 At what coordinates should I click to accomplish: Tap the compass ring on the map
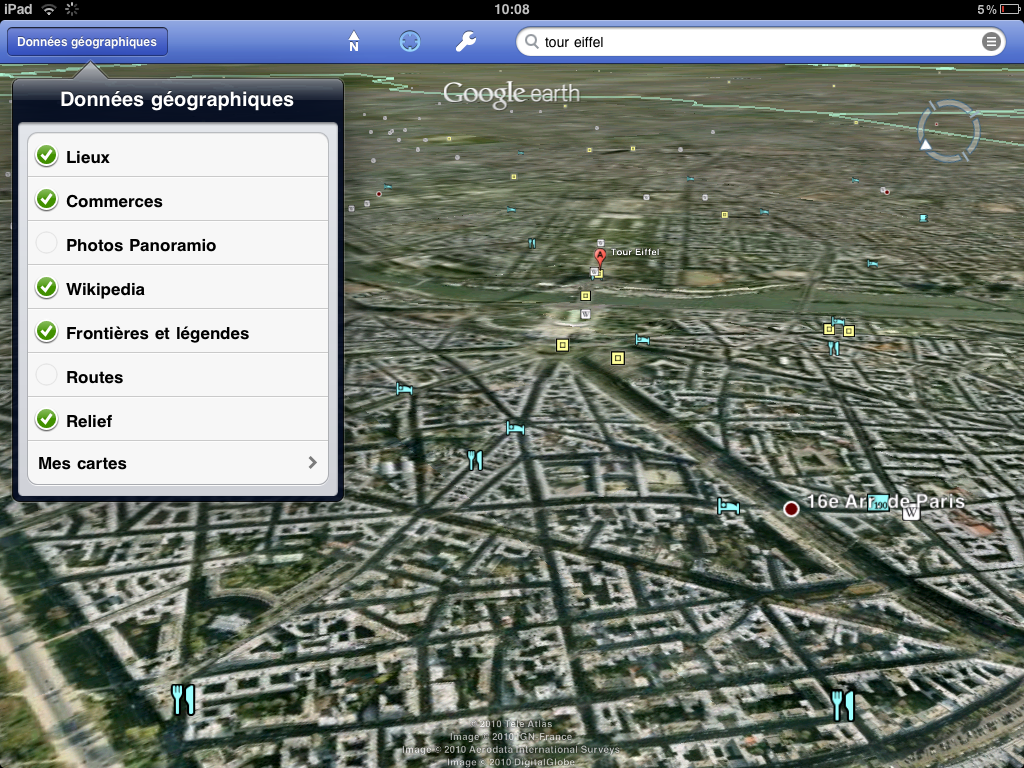tap(948, 131)
